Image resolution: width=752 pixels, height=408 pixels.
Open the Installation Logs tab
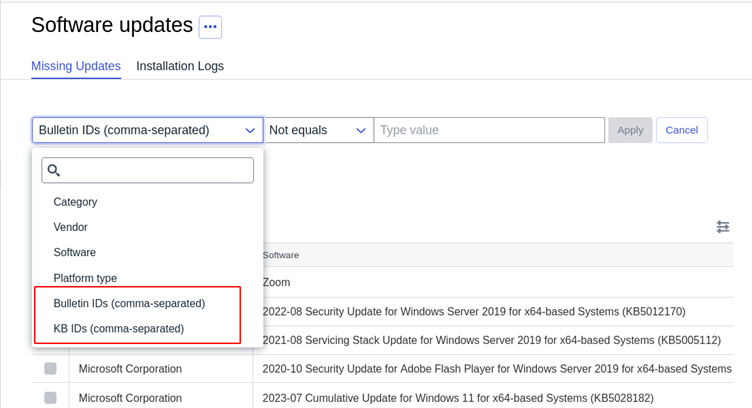tap(180, 66)
